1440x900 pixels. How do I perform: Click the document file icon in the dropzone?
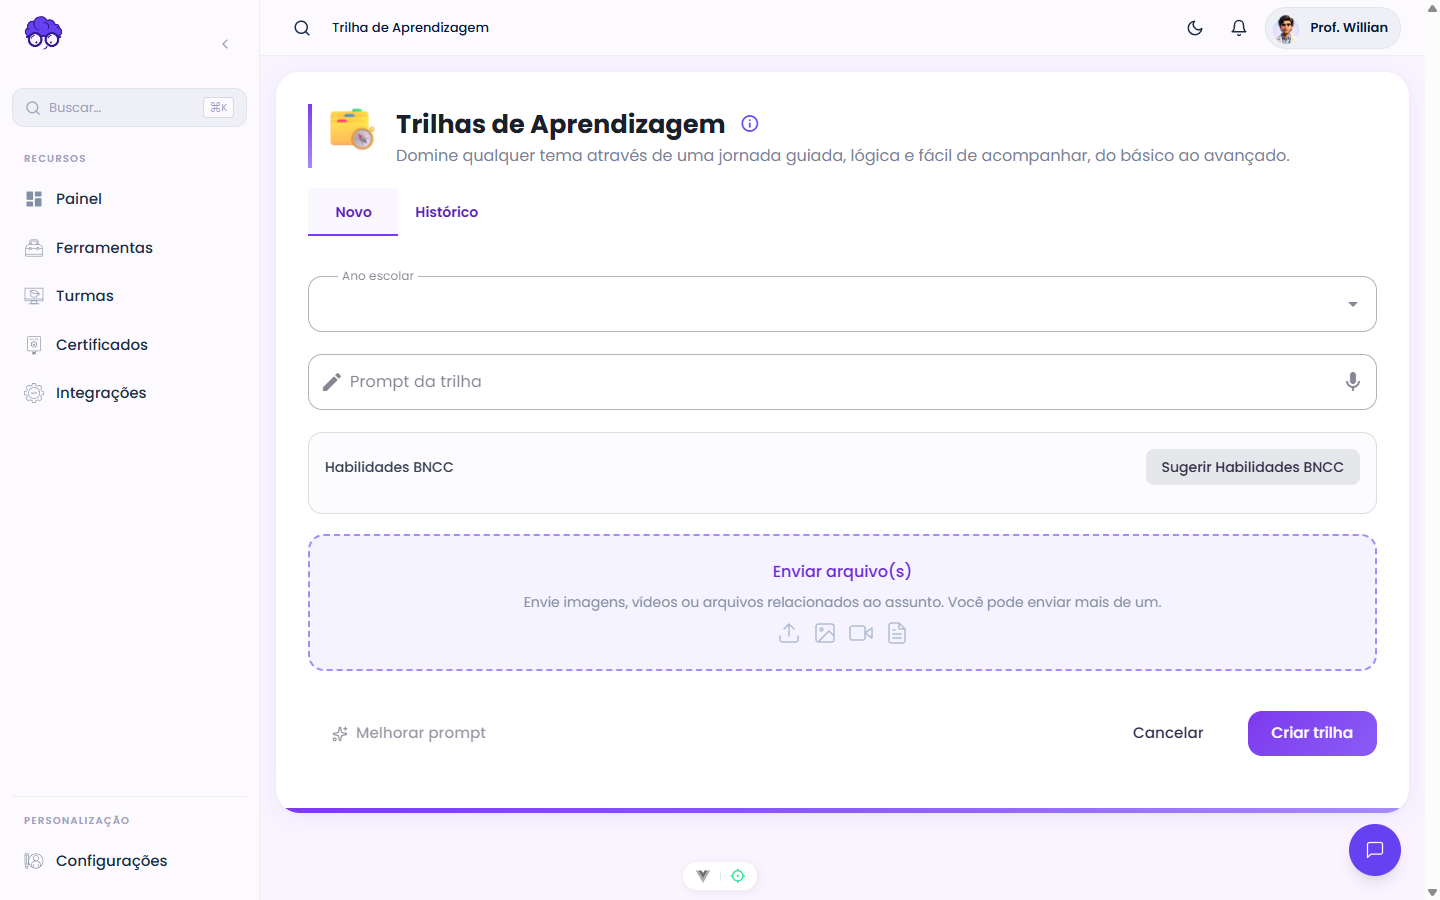[x=897, y=633]
